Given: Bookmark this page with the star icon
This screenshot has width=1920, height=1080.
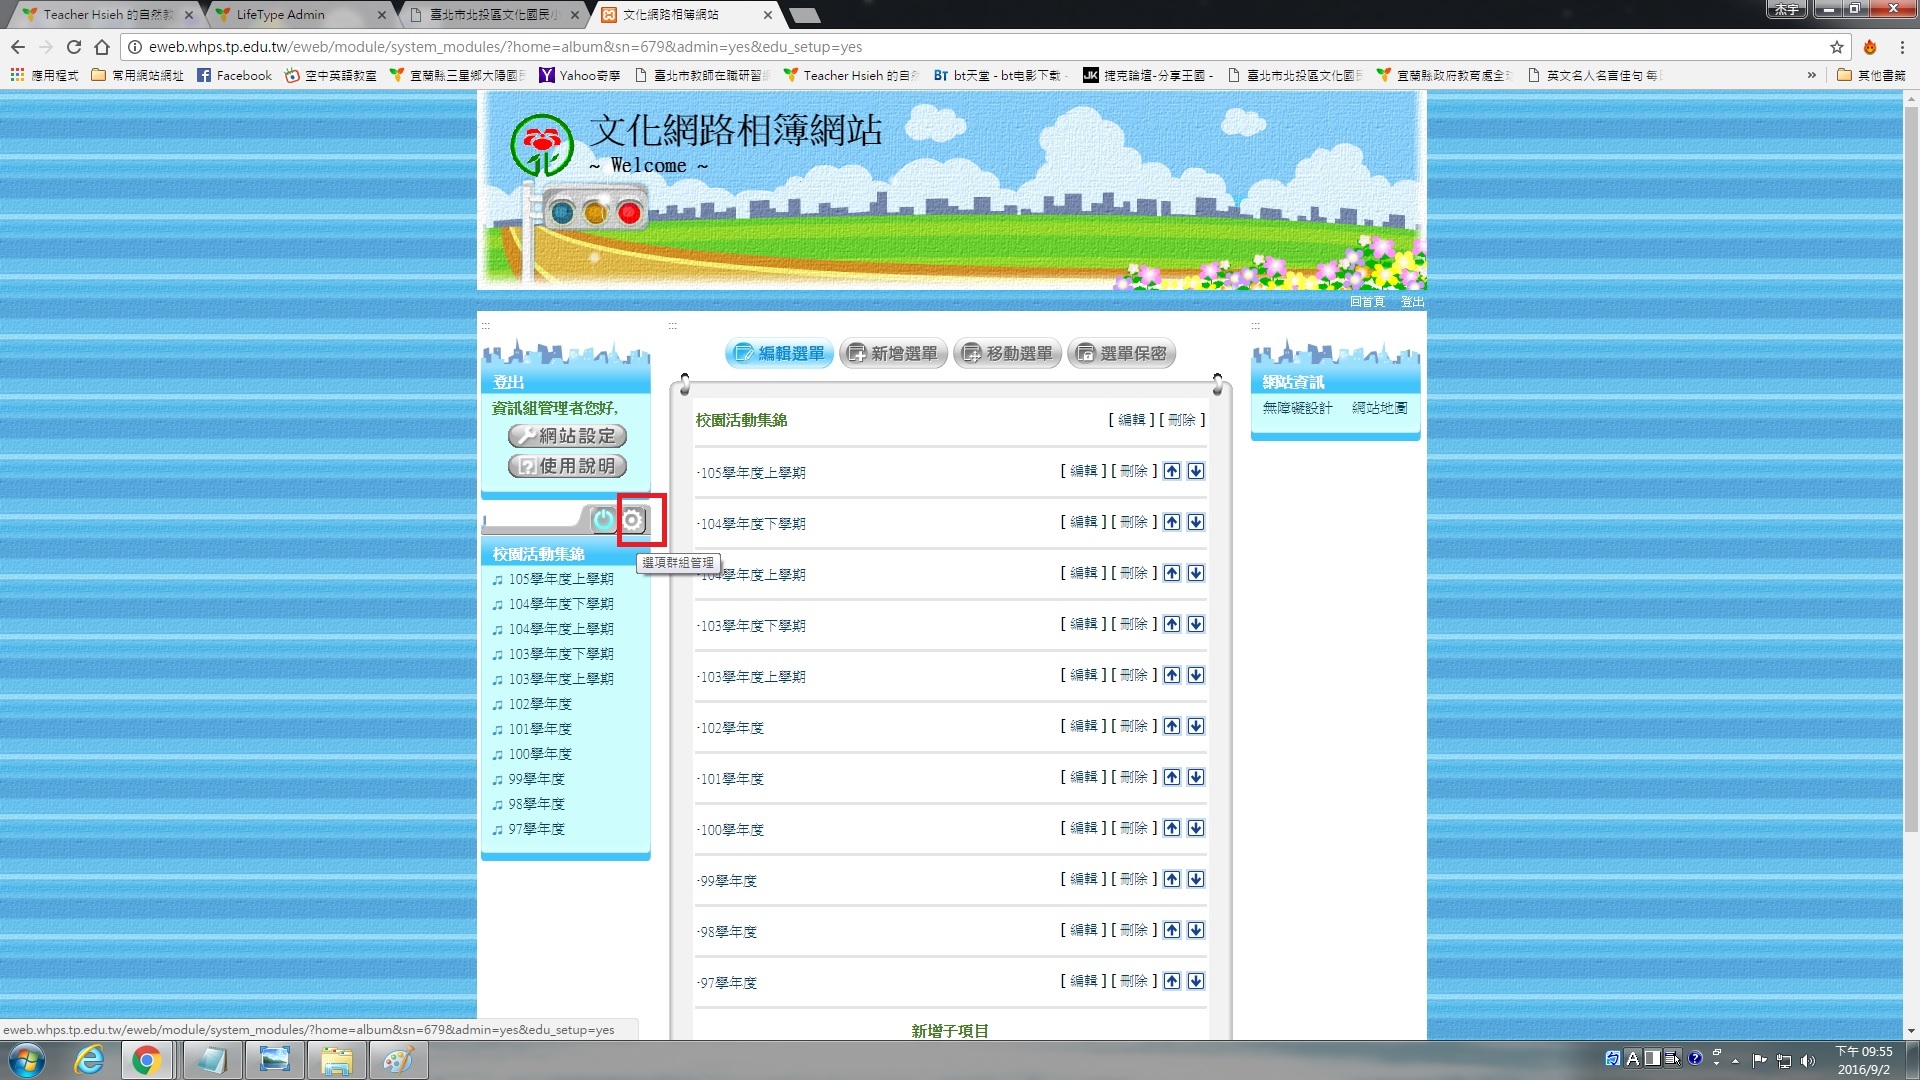Looking at the screenshot, I should pyautogui.click(x=1837, y=47).
